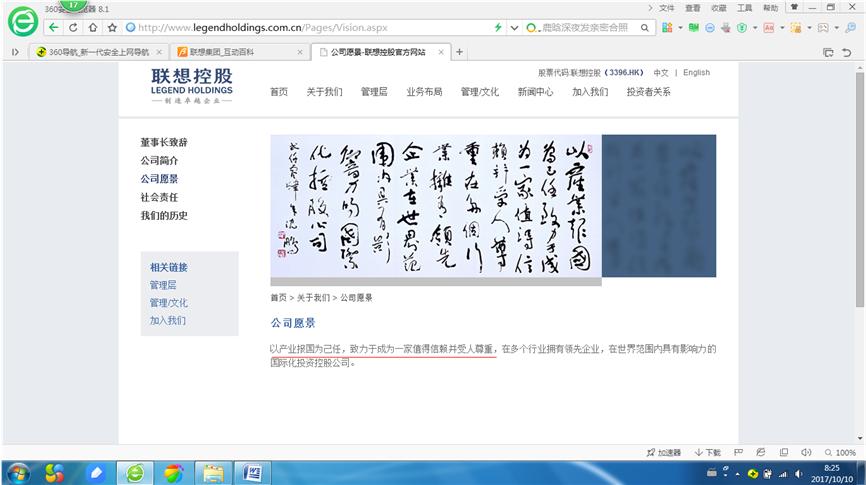Go back with the green arrow
Viewport: 866px width, 485px height.
click(x=54, y=27)
